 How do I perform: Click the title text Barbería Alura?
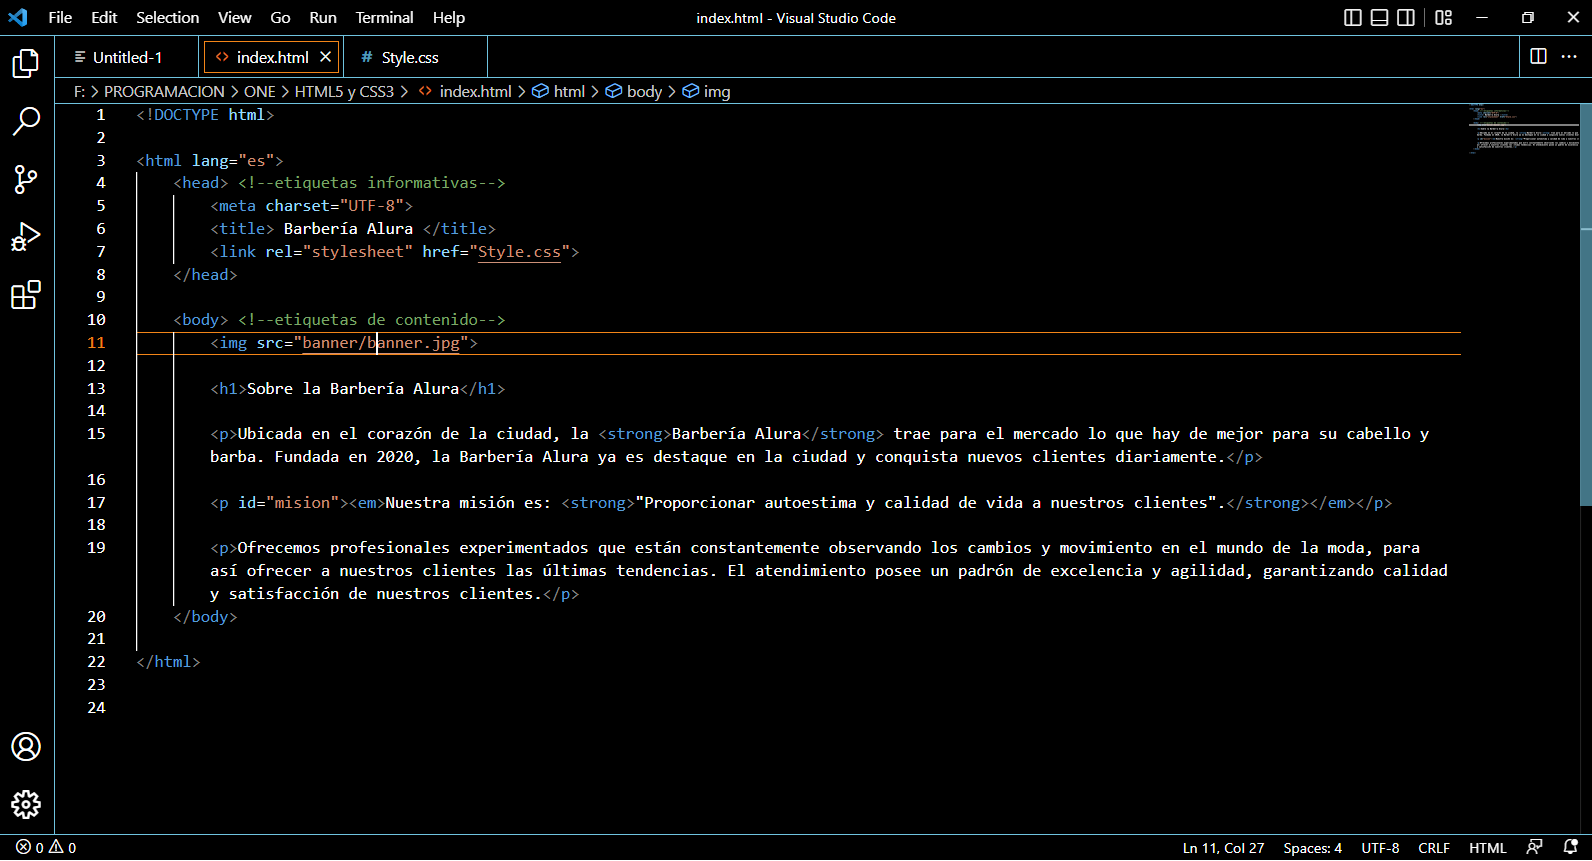tap(348, 229)
